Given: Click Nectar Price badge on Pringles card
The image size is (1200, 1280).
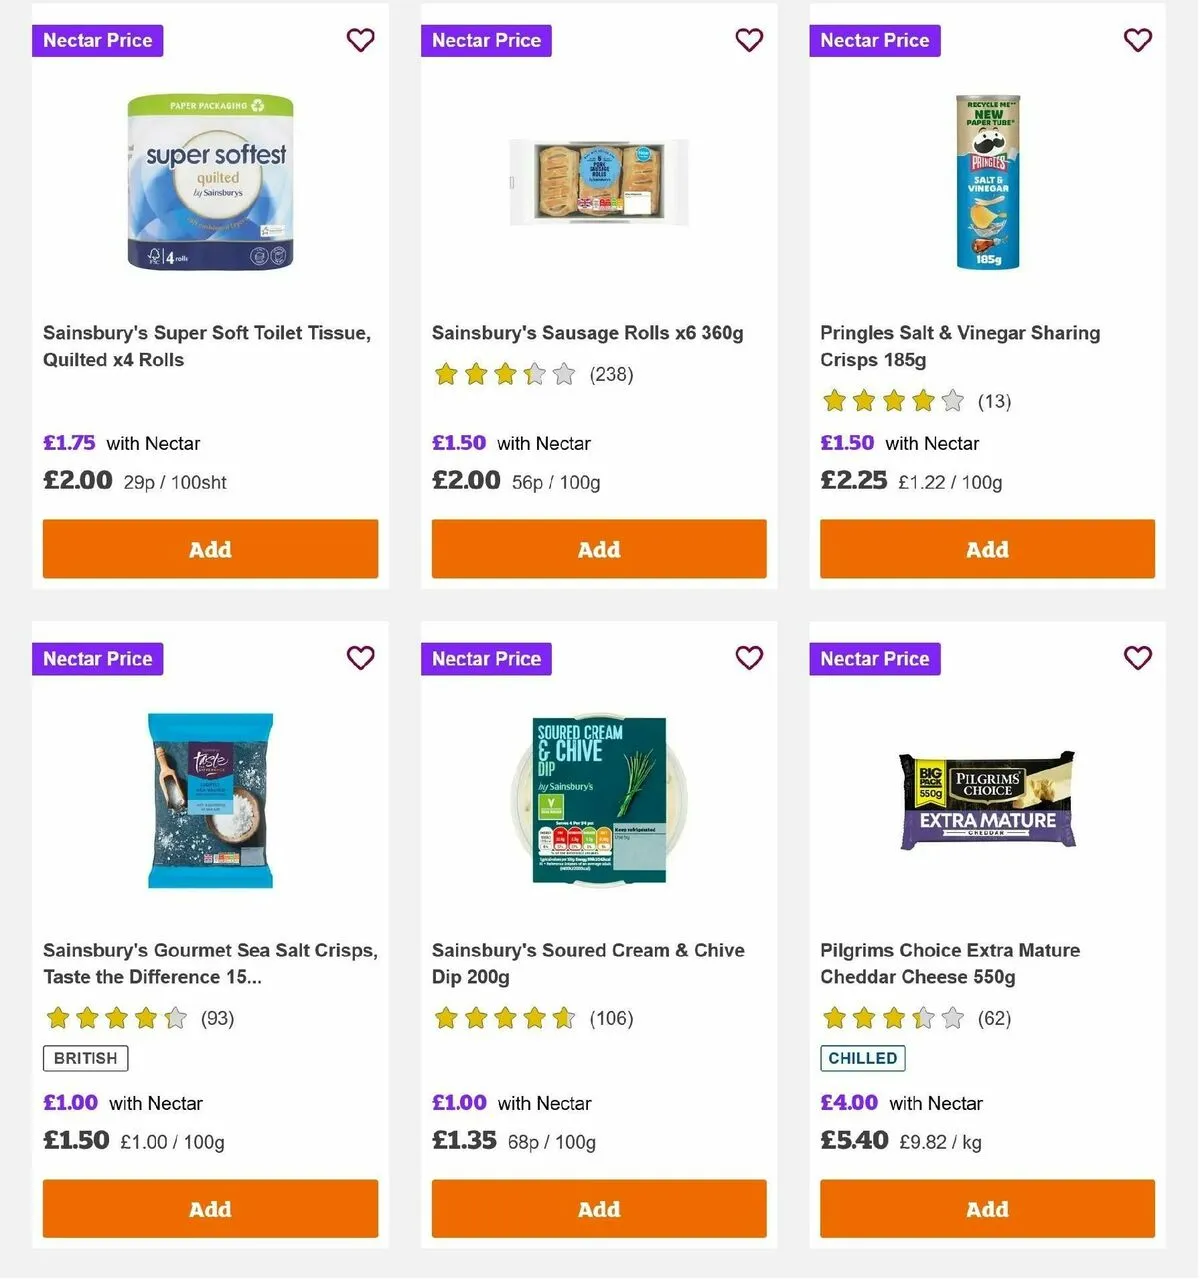Looking at the screenshot, I should click(875, 41).
